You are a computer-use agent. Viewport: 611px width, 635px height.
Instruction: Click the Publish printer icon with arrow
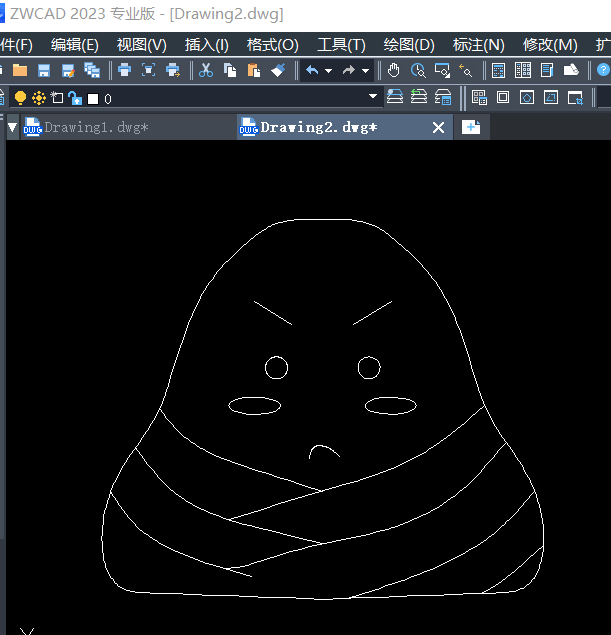[x=173, y=70]
